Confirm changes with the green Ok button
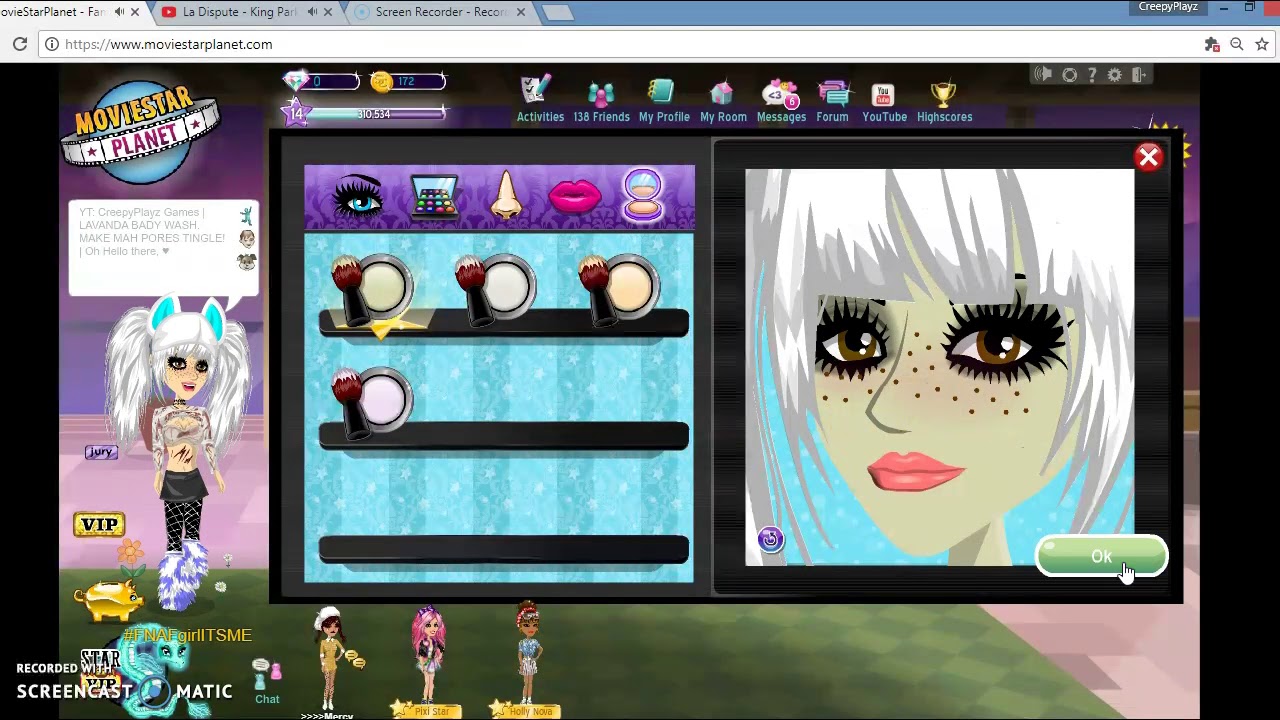This screenshot has width=1280, height=720. click(1101, 557)
